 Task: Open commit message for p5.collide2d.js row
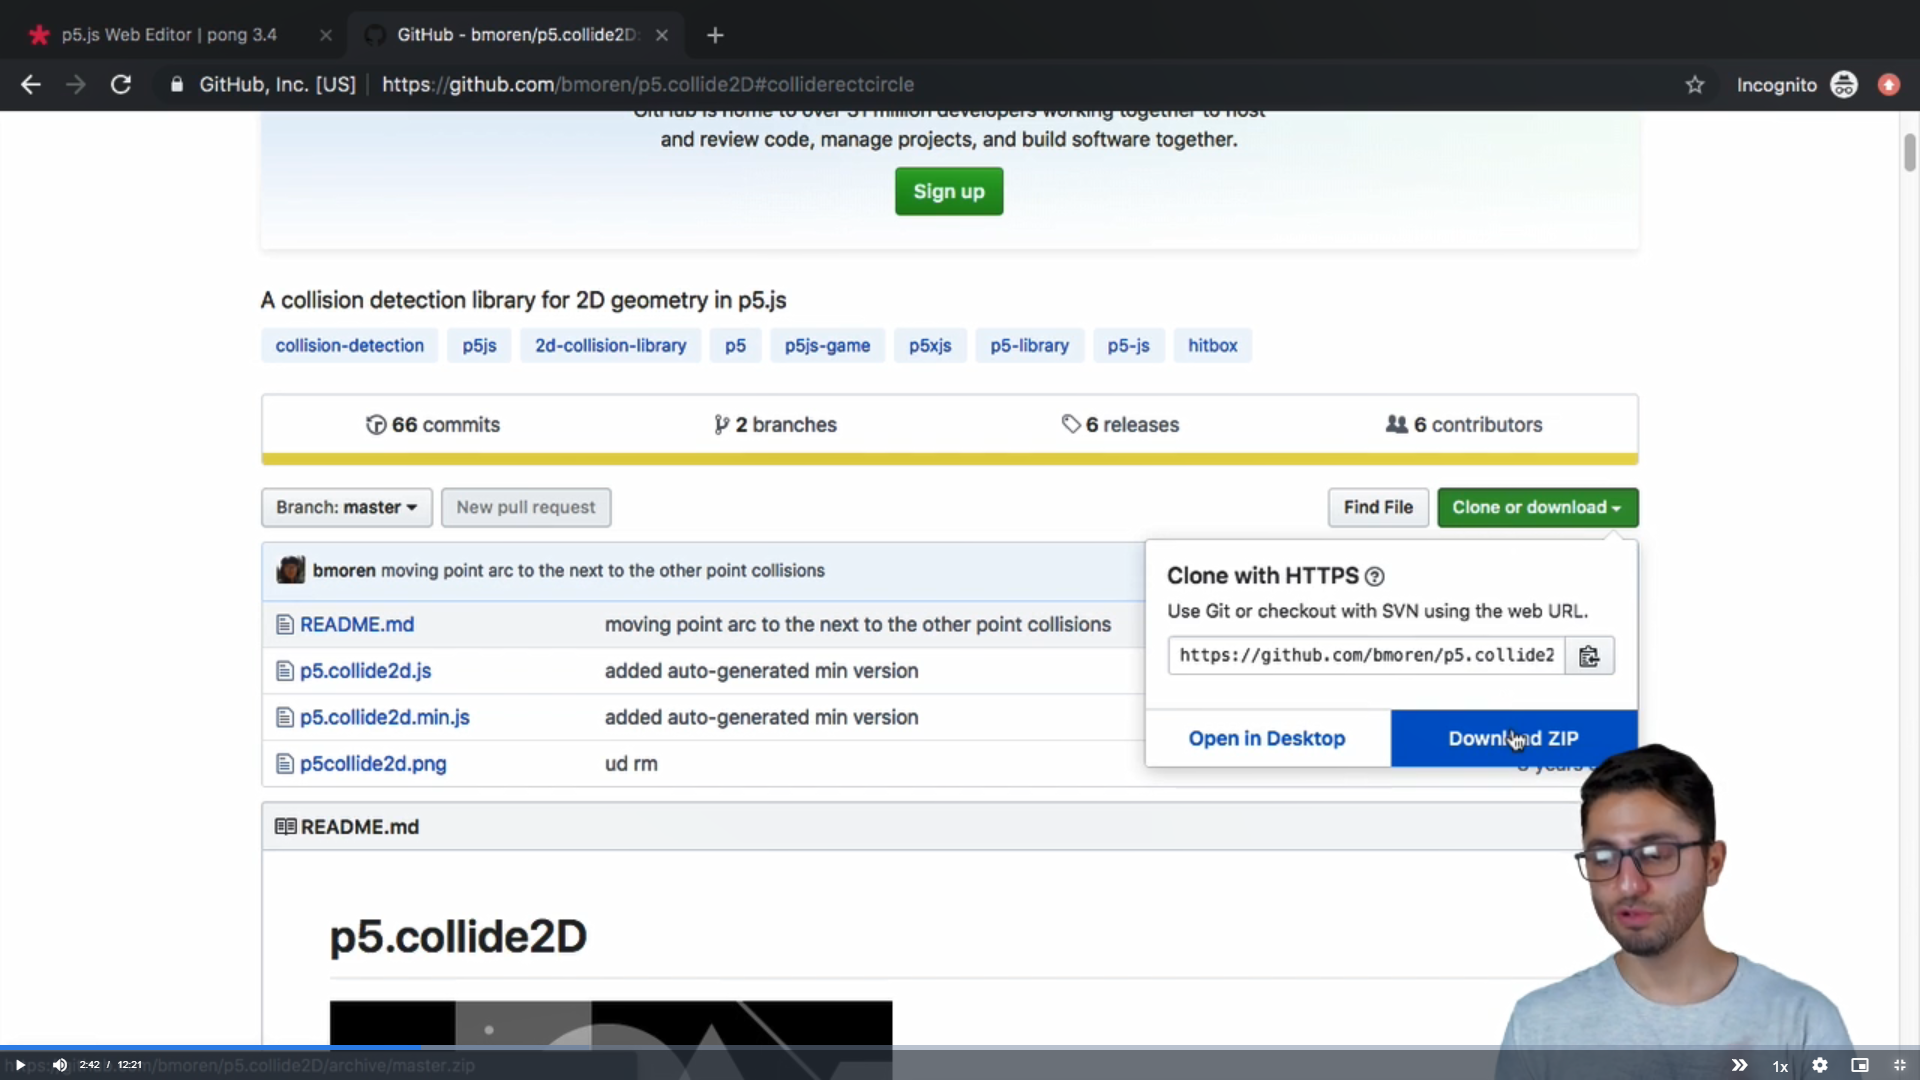(x=761, y=671)
